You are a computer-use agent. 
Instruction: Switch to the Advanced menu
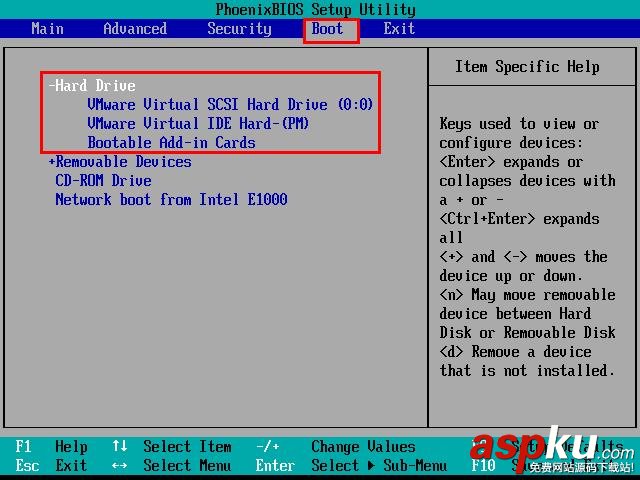(x=135, y=29)
